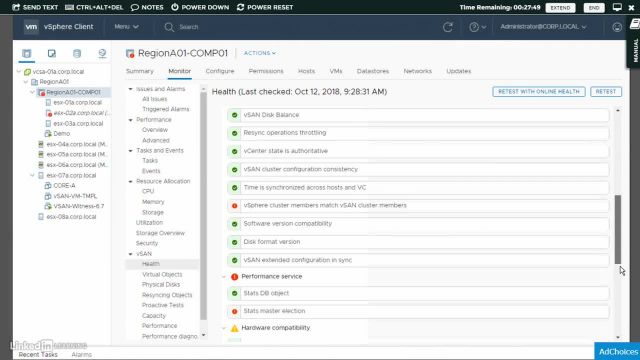The image size is (640, 360).
Task: Click RETEST WITH ONLINE HEALTH button
Action: tap(539, 91)
